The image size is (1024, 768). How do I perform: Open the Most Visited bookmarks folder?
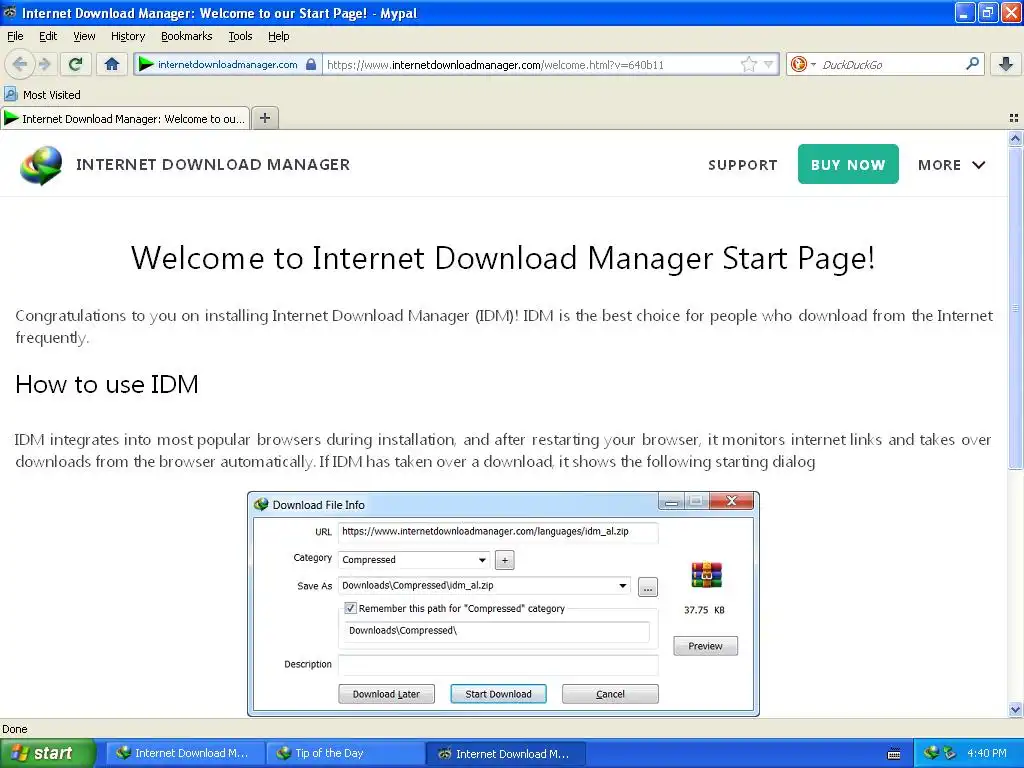coord(42,95)
